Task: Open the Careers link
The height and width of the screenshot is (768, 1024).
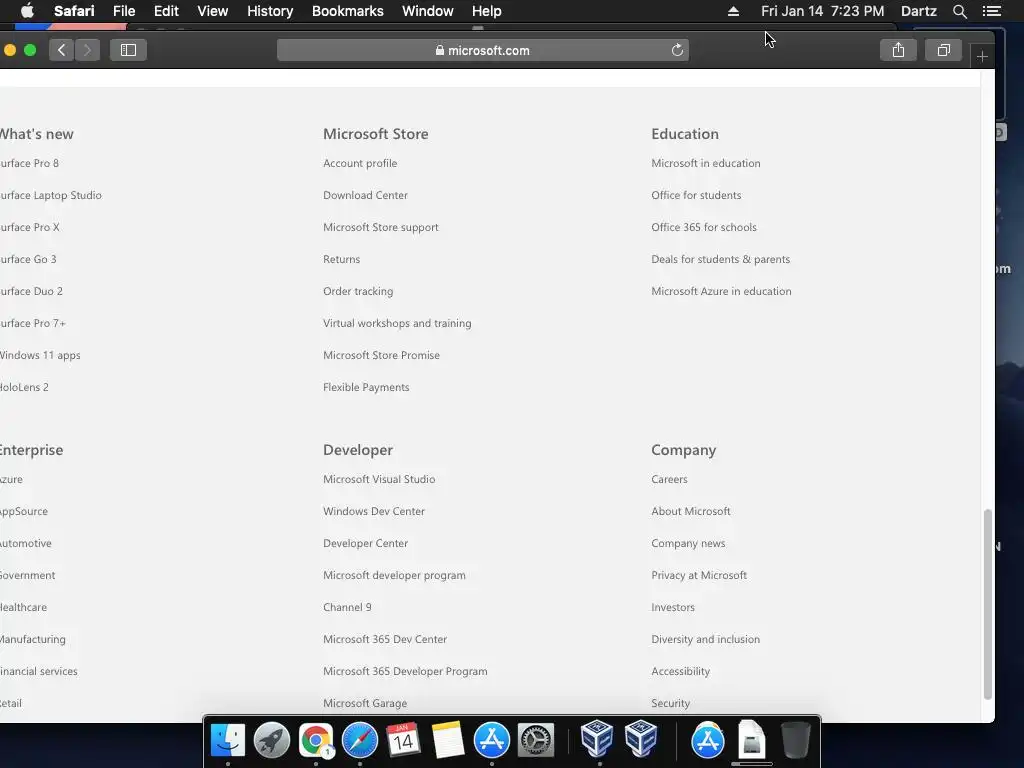Action: pos(669,479)
